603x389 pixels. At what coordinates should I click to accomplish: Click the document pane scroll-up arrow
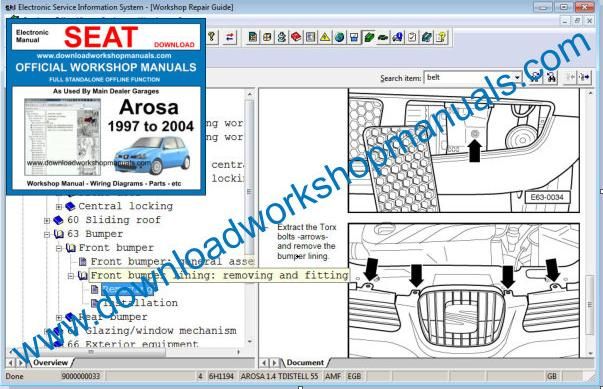click(x=590, y=93)
